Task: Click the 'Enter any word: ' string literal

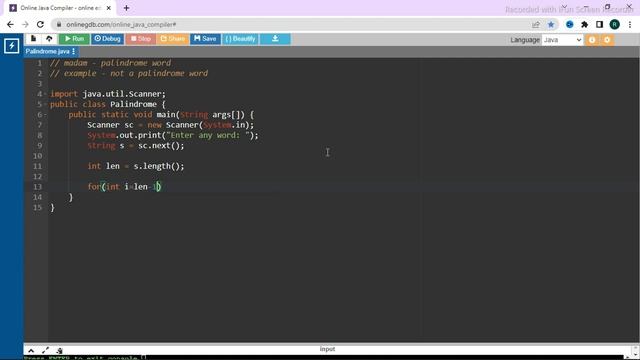Action: [x=208, y=135]
